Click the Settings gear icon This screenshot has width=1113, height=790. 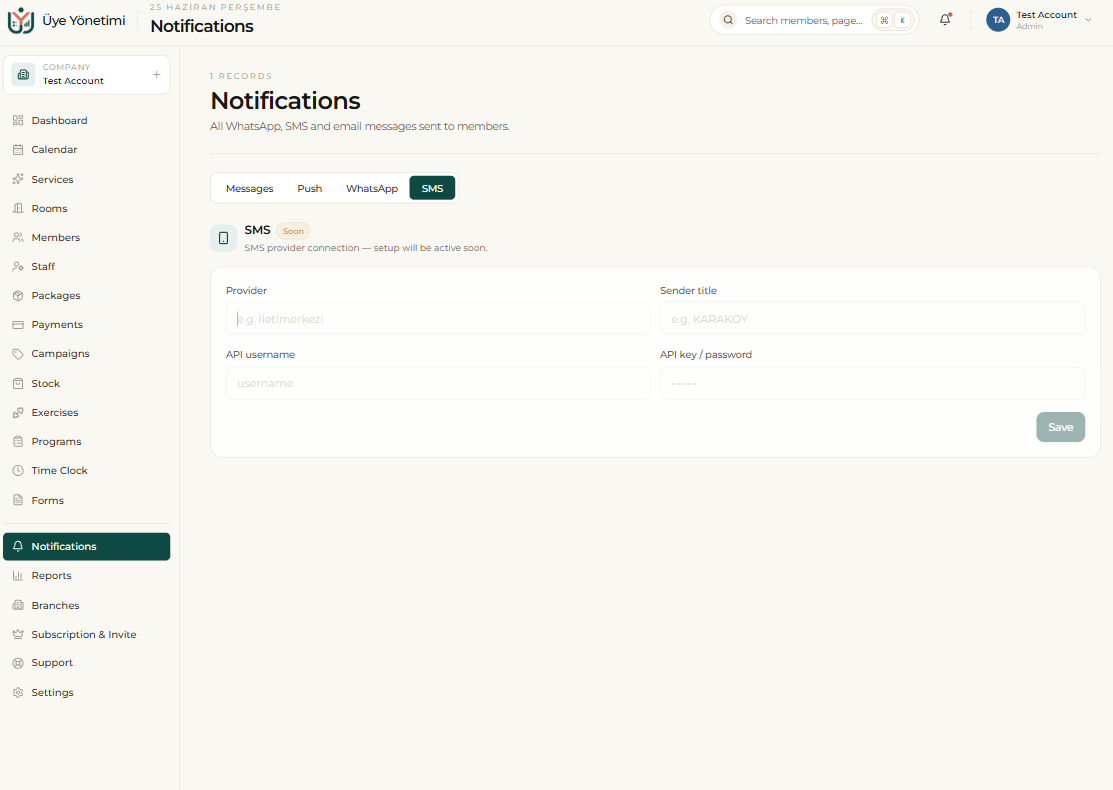tap(18, 693)
